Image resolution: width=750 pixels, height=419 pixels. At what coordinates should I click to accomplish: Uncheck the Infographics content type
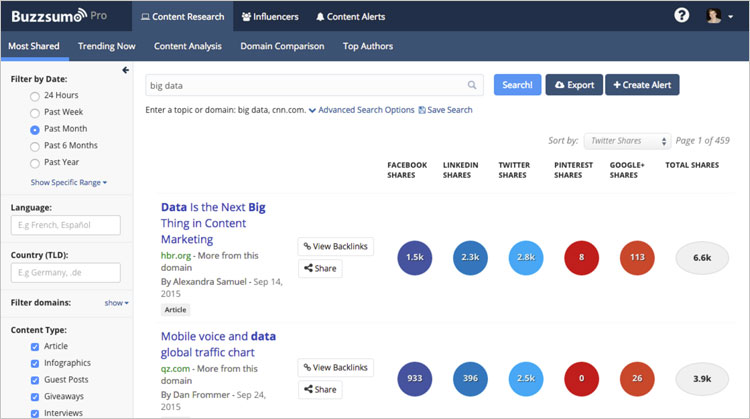(35, 363)
